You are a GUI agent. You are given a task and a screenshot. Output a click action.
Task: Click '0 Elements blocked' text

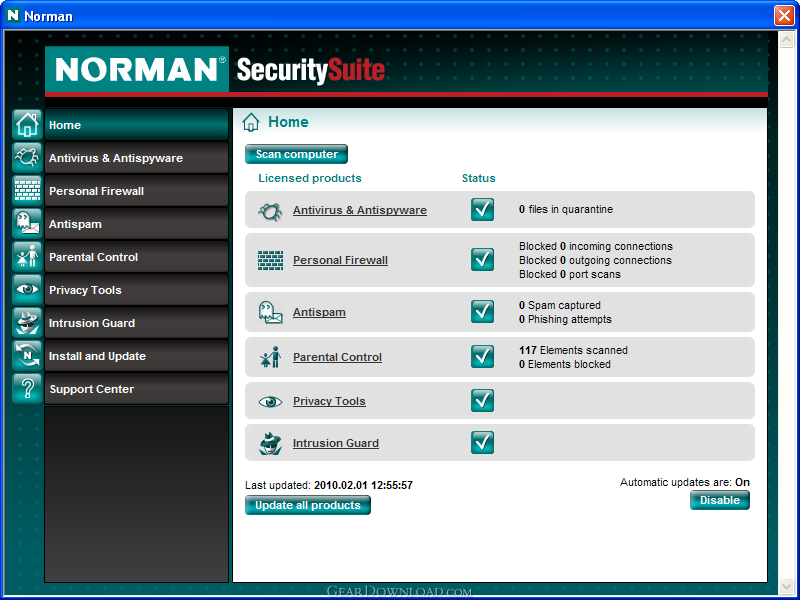tap(565, 364)
